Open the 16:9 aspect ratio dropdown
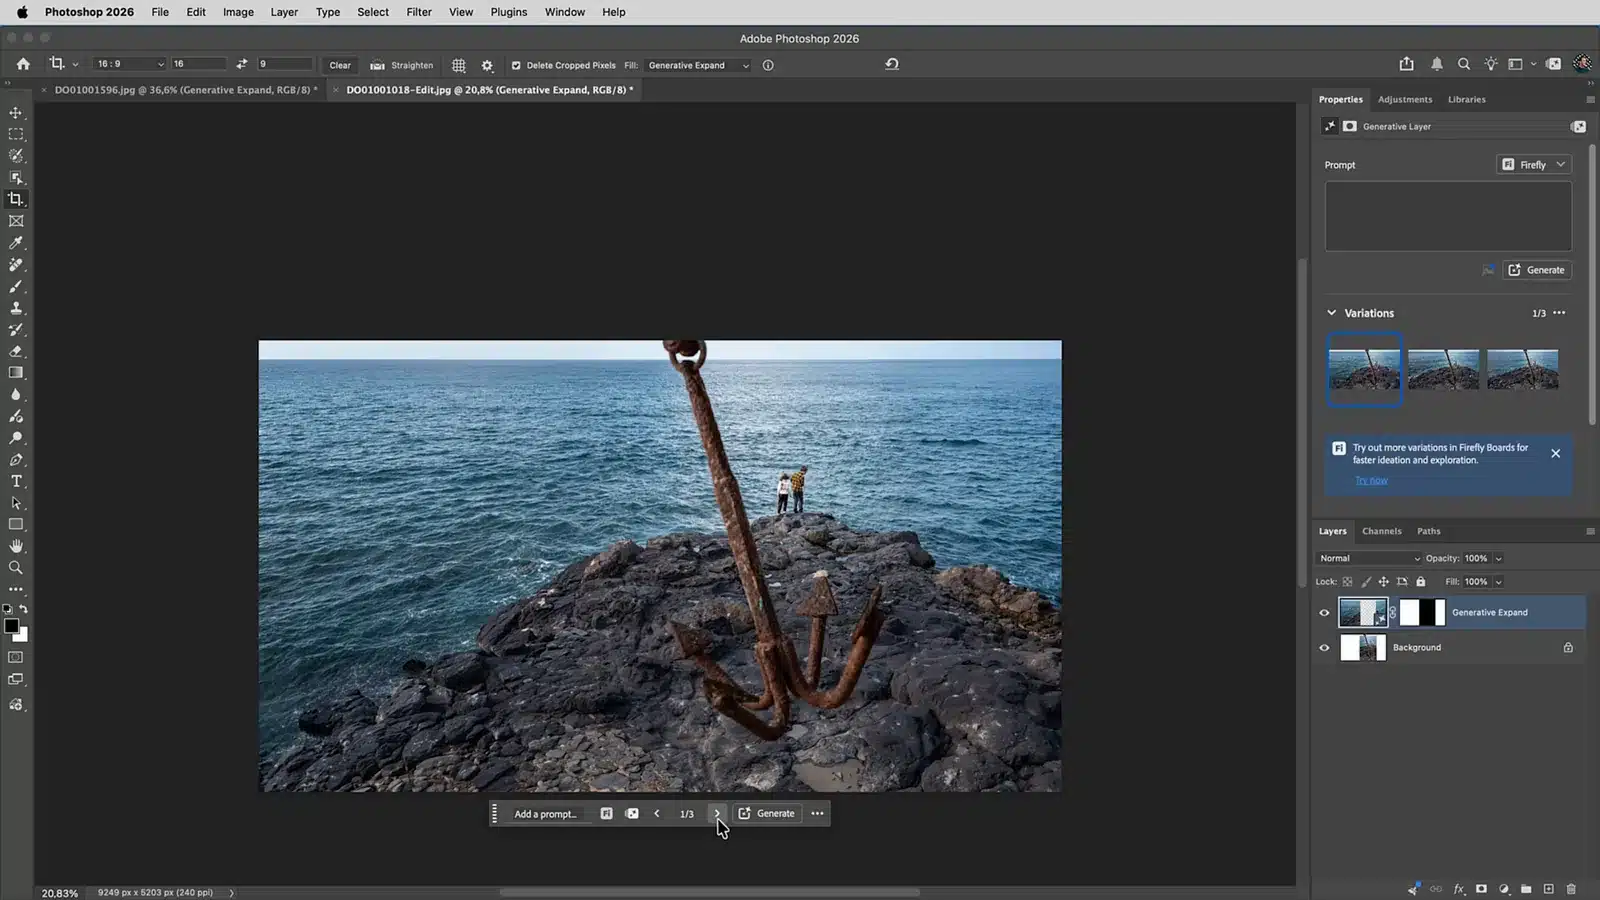The image size is (1600, 900). [x=129, y=64]
